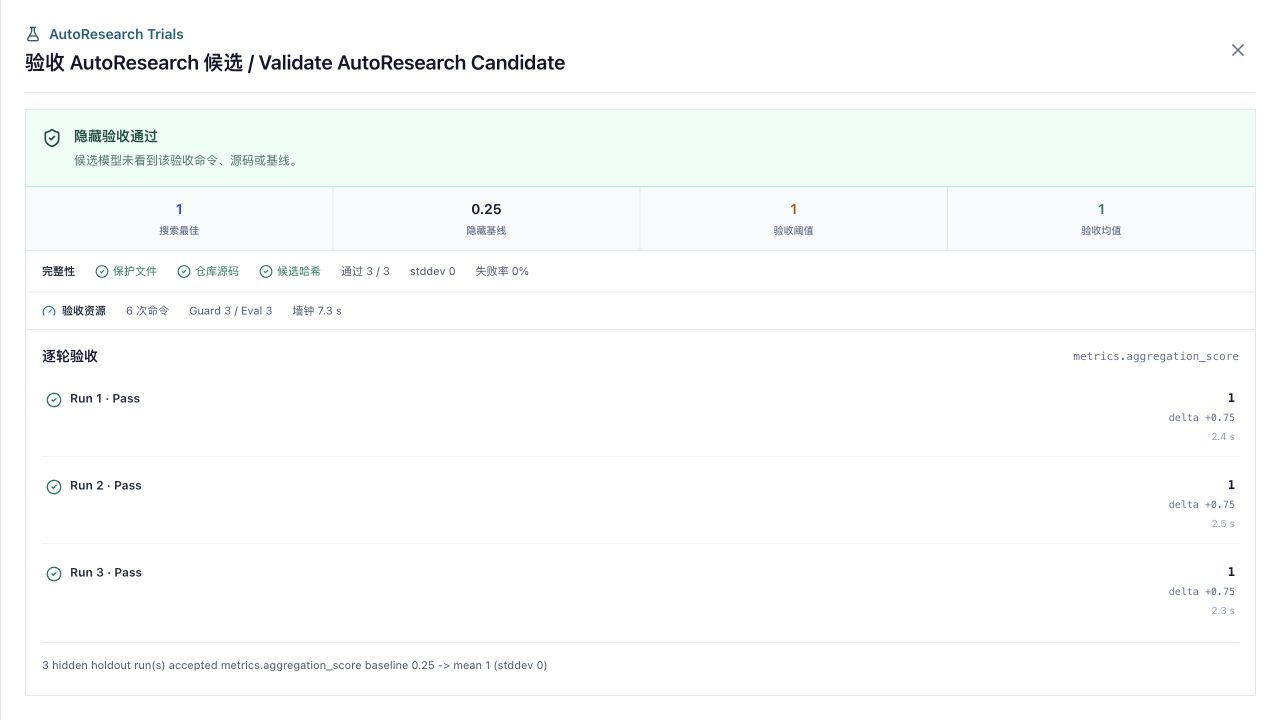Click Run 1 pass check icon
The width and height of the screenshot is (1280, 720).
pyautogui.click(x=54, y=400)
